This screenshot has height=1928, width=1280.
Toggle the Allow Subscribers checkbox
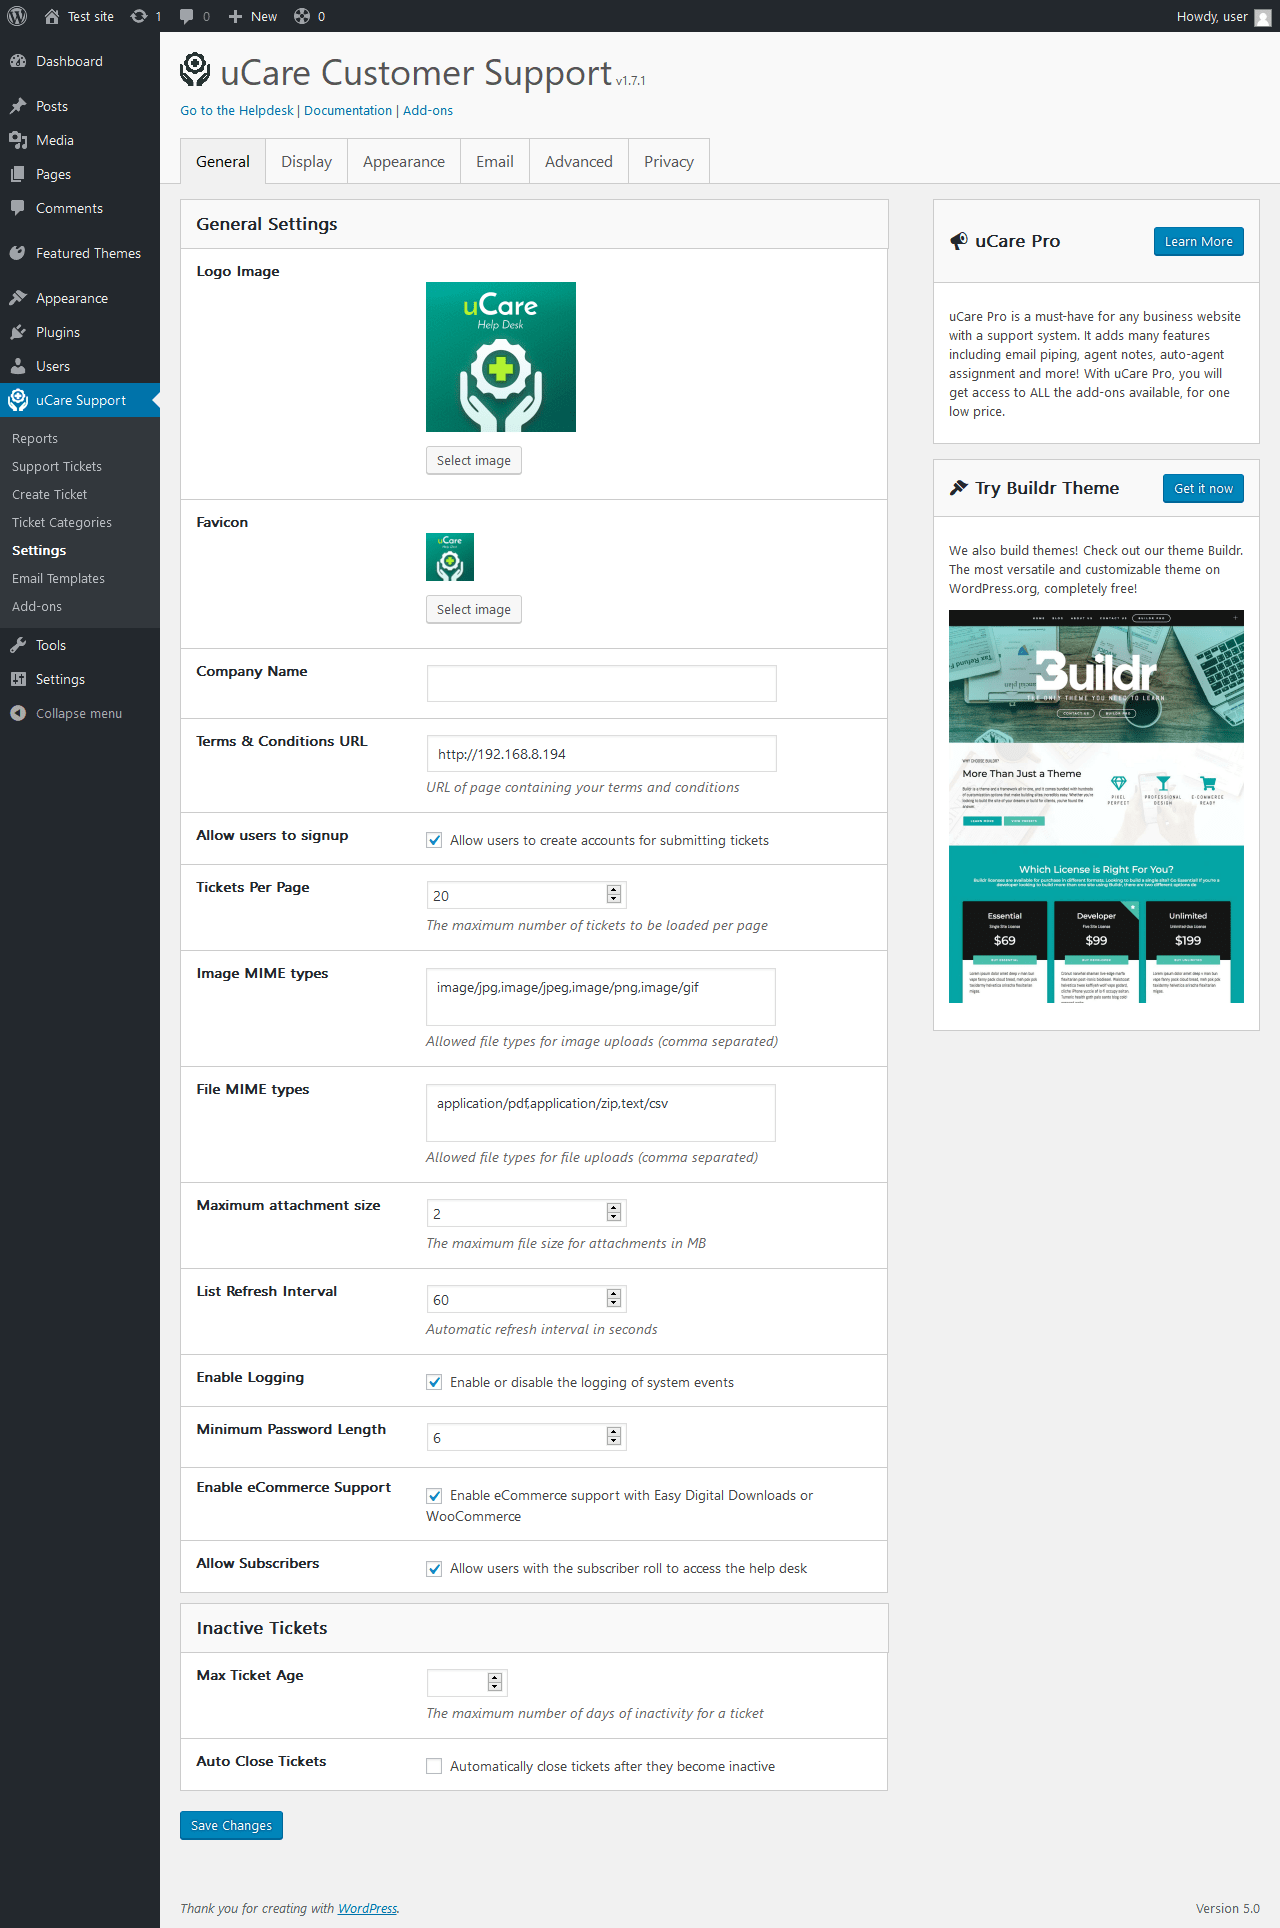(434, 1569)
